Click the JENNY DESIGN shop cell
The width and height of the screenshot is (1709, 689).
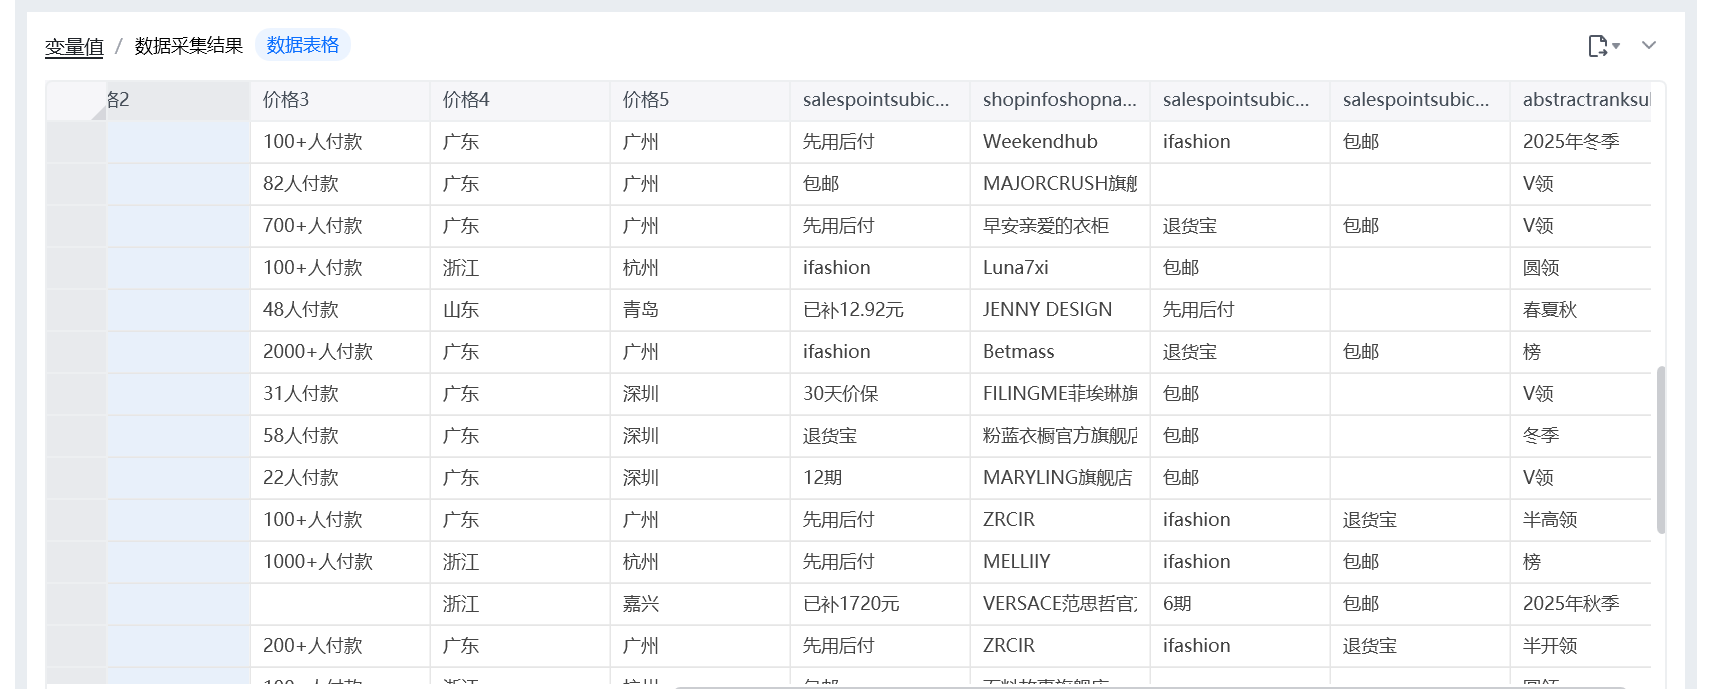(1060, 310)
